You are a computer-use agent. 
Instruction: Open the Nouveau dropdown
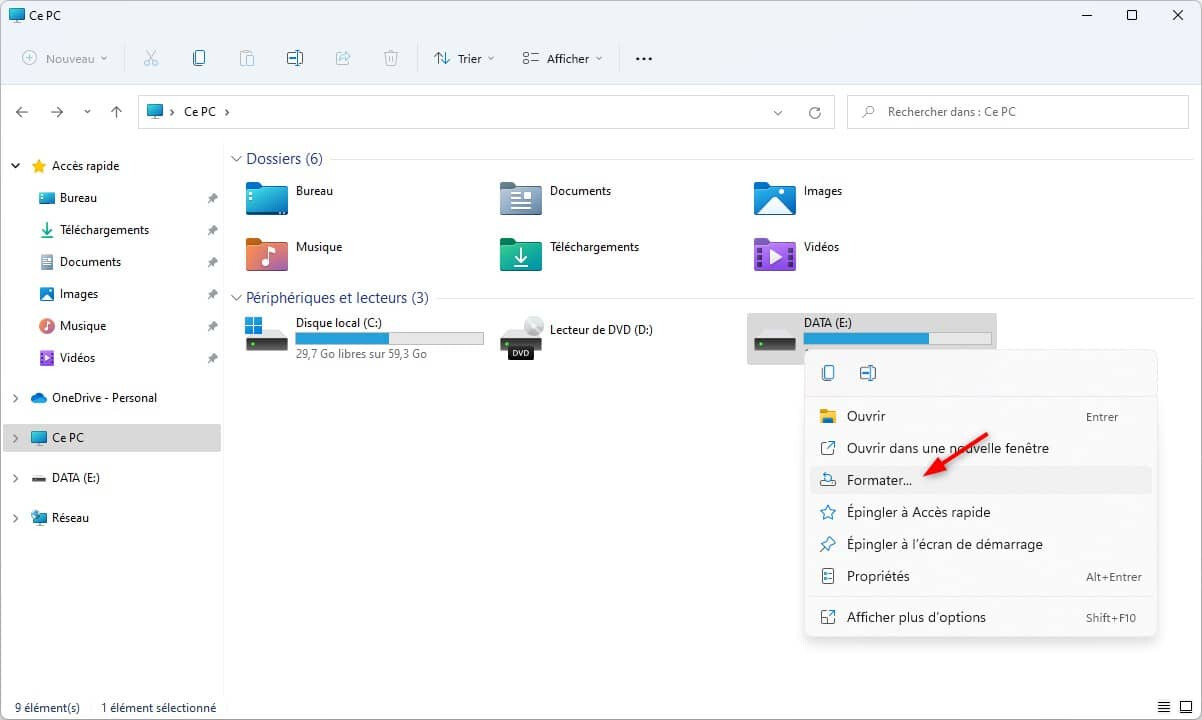click(65, 59)
